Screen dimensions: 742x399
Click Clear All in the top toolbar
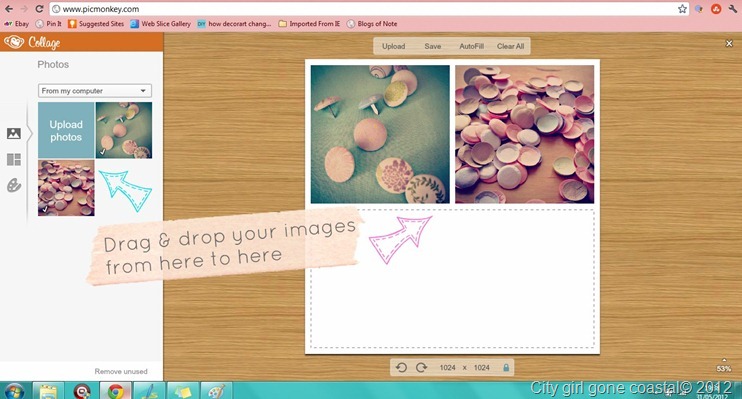510,46
